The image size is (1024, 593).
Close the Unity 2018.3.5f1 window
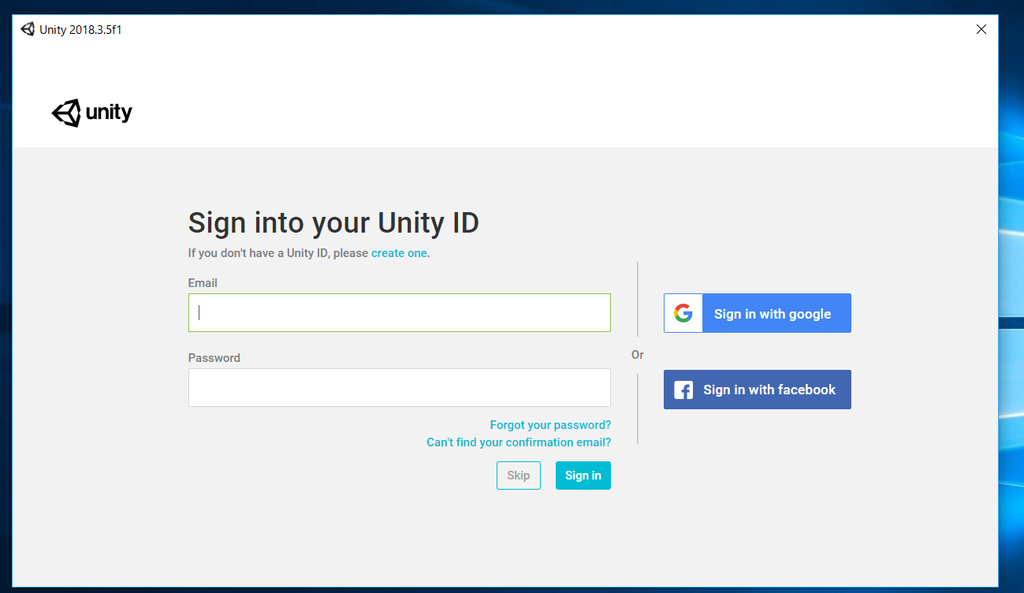click(981, 29)
